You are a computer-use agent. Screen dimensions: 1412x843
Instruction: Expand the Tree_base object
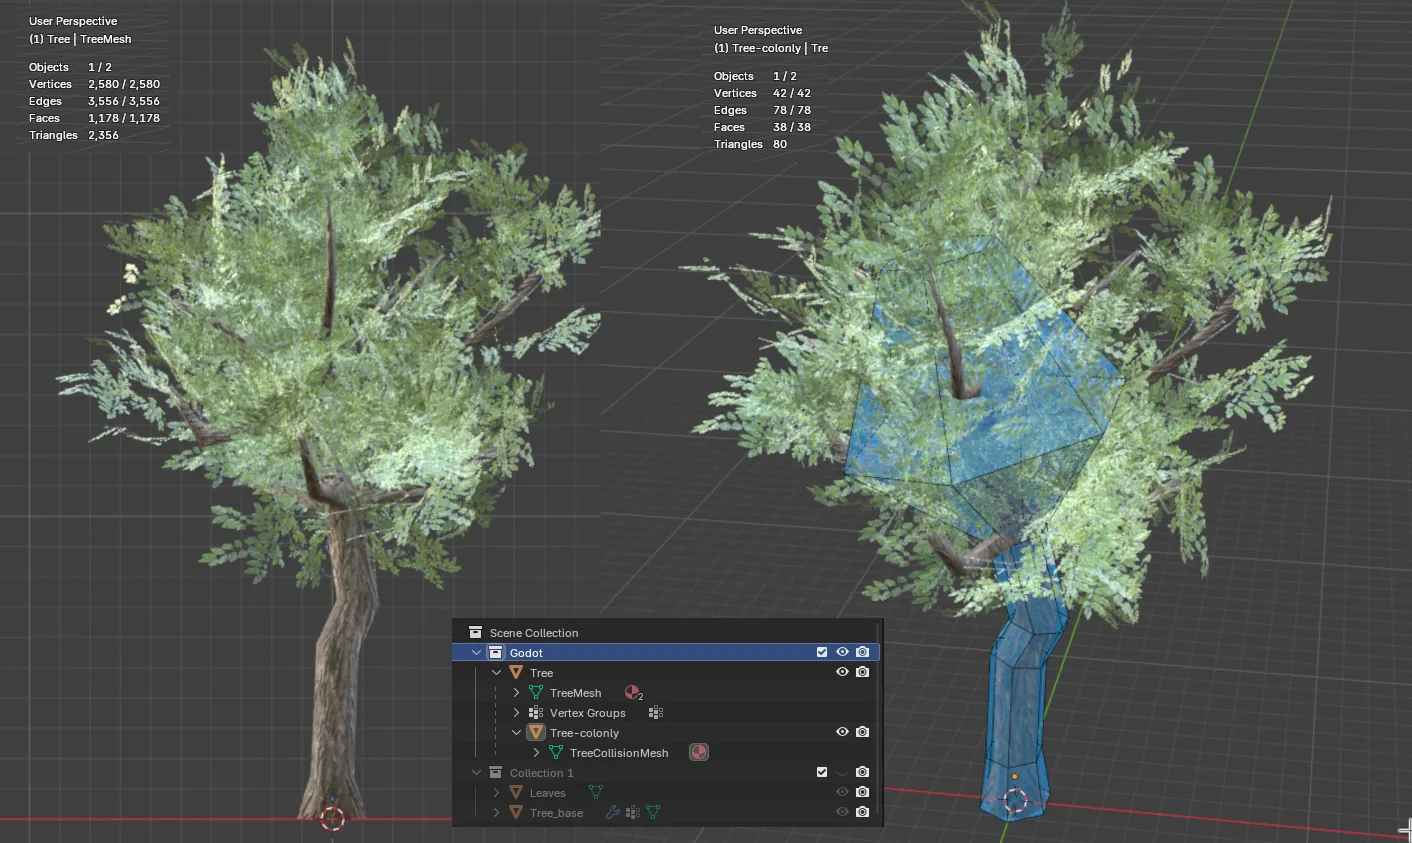point(496,812)
